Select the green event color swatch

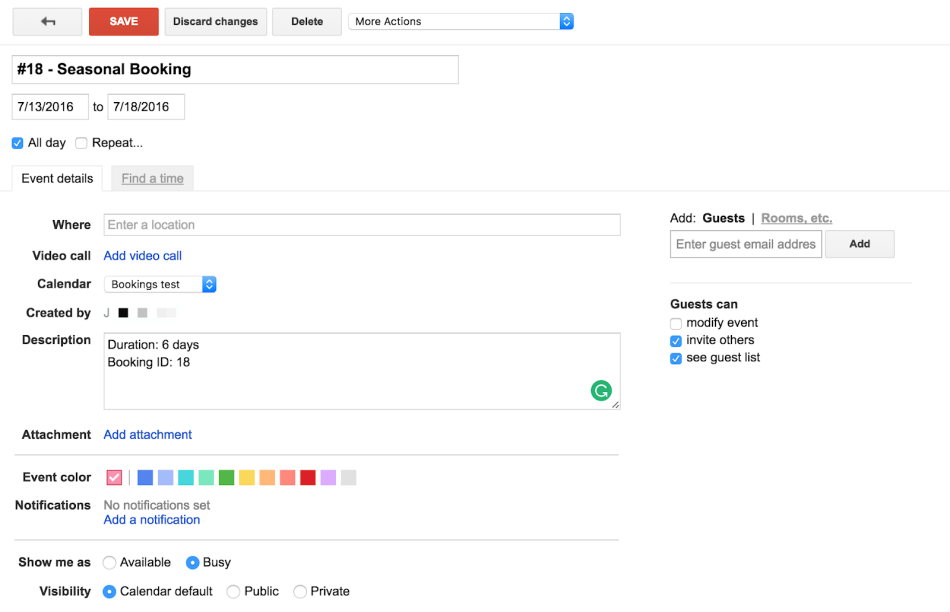point(227,477)
